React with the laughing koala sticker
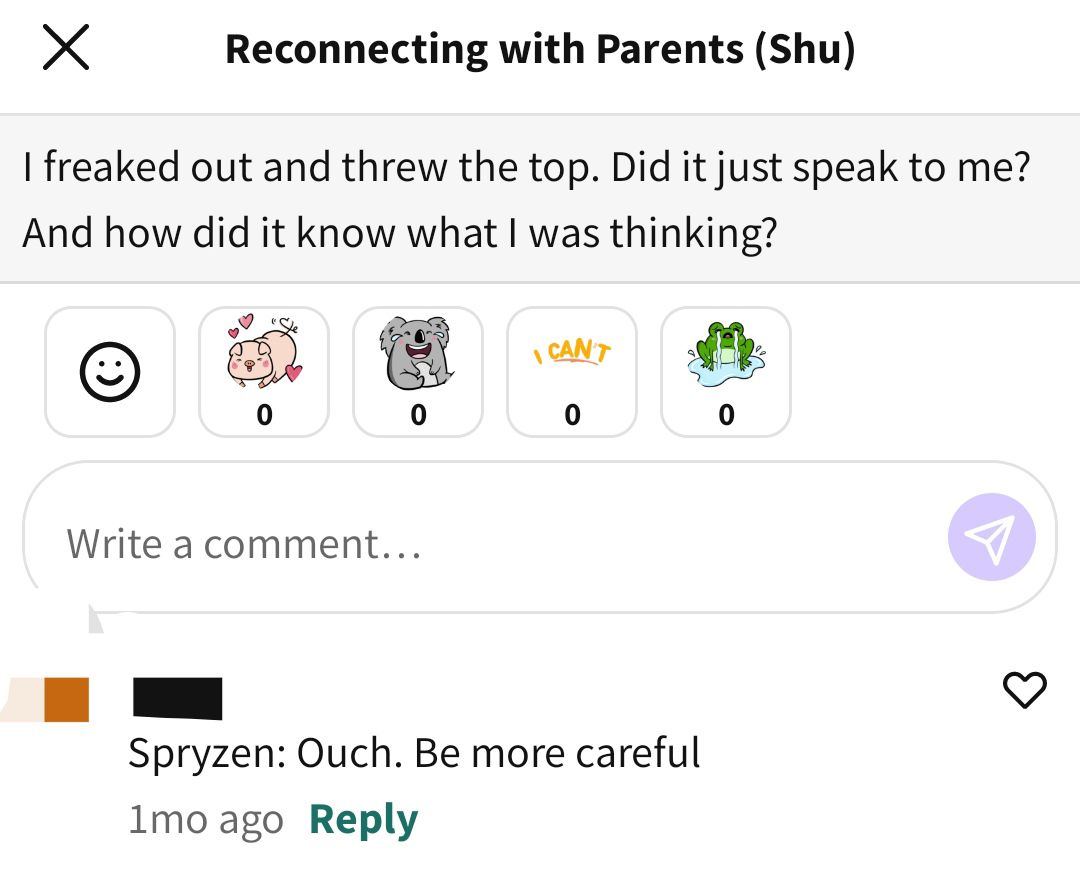 pos(418,372)
